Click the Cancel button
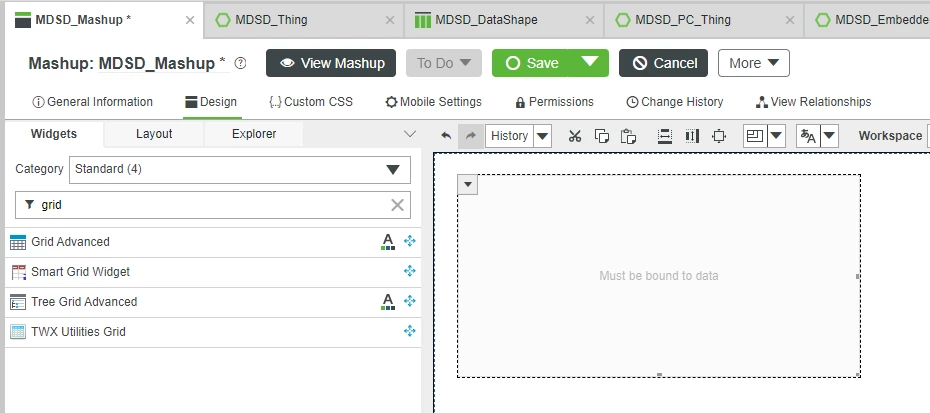Image resolution: width=930 pixels, height=413 pixels. (663, 63)
